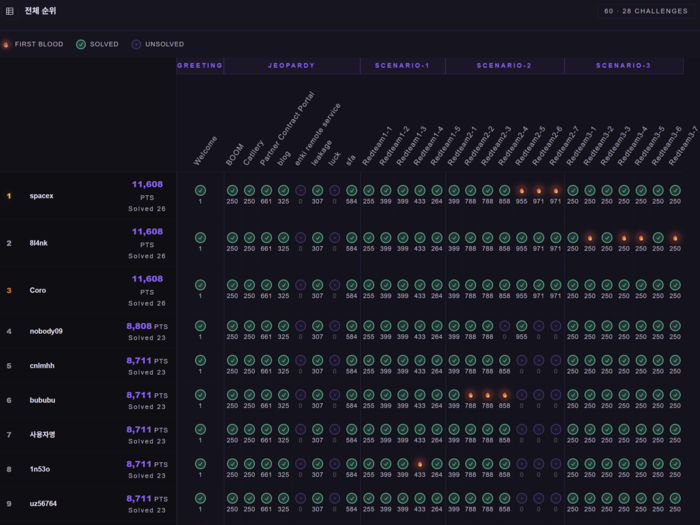Open team 사용자명 in rank 7
700x525 pixels.
[43, 435]
